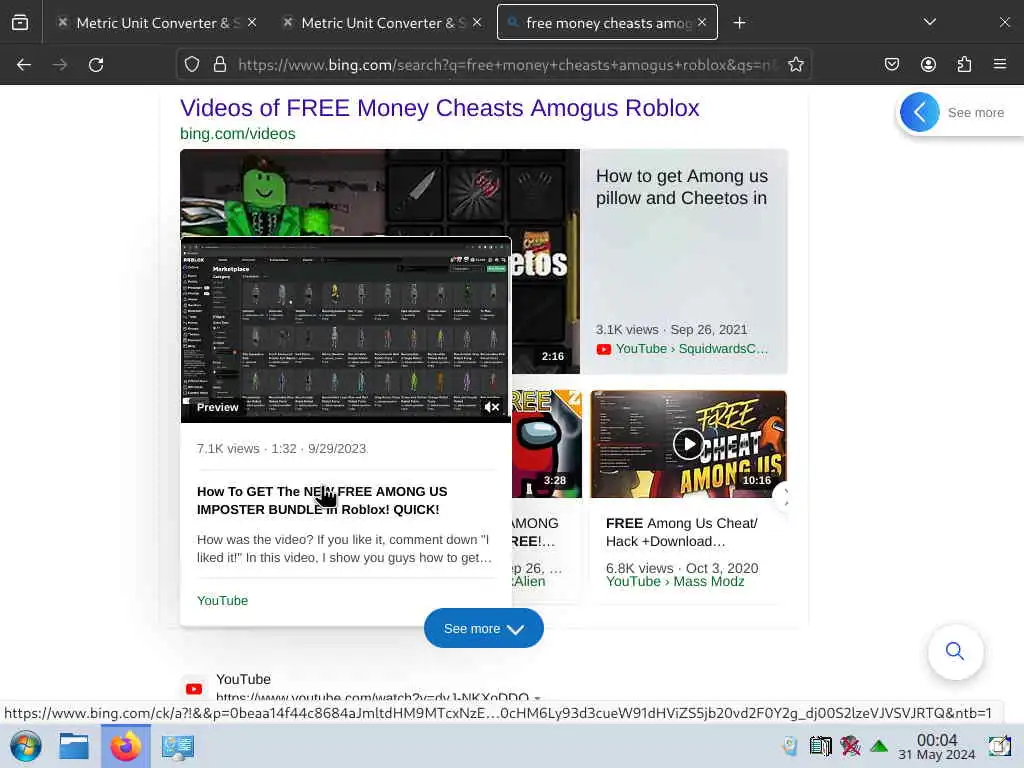Click the green up-arrow tray icon
Viewport: 1024px width, 768px height.
[x=880, y=746]
